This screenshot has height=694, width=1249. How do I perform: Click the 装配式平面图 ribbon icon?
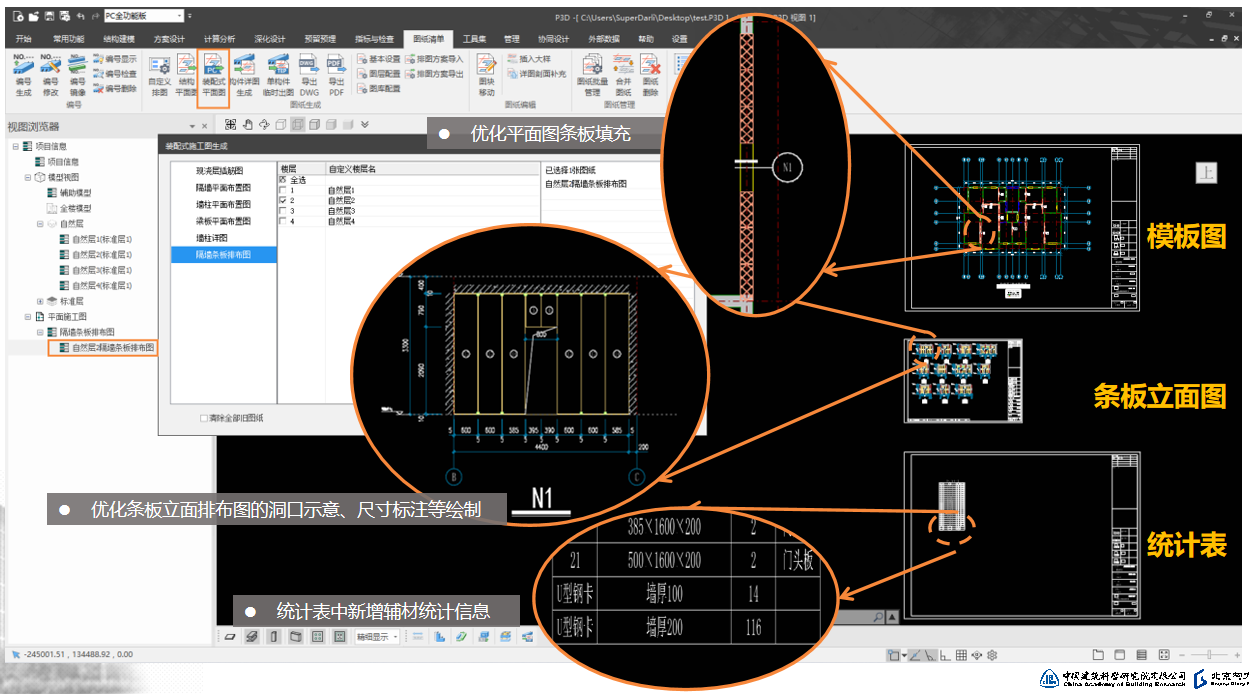[x=214, y=75]
